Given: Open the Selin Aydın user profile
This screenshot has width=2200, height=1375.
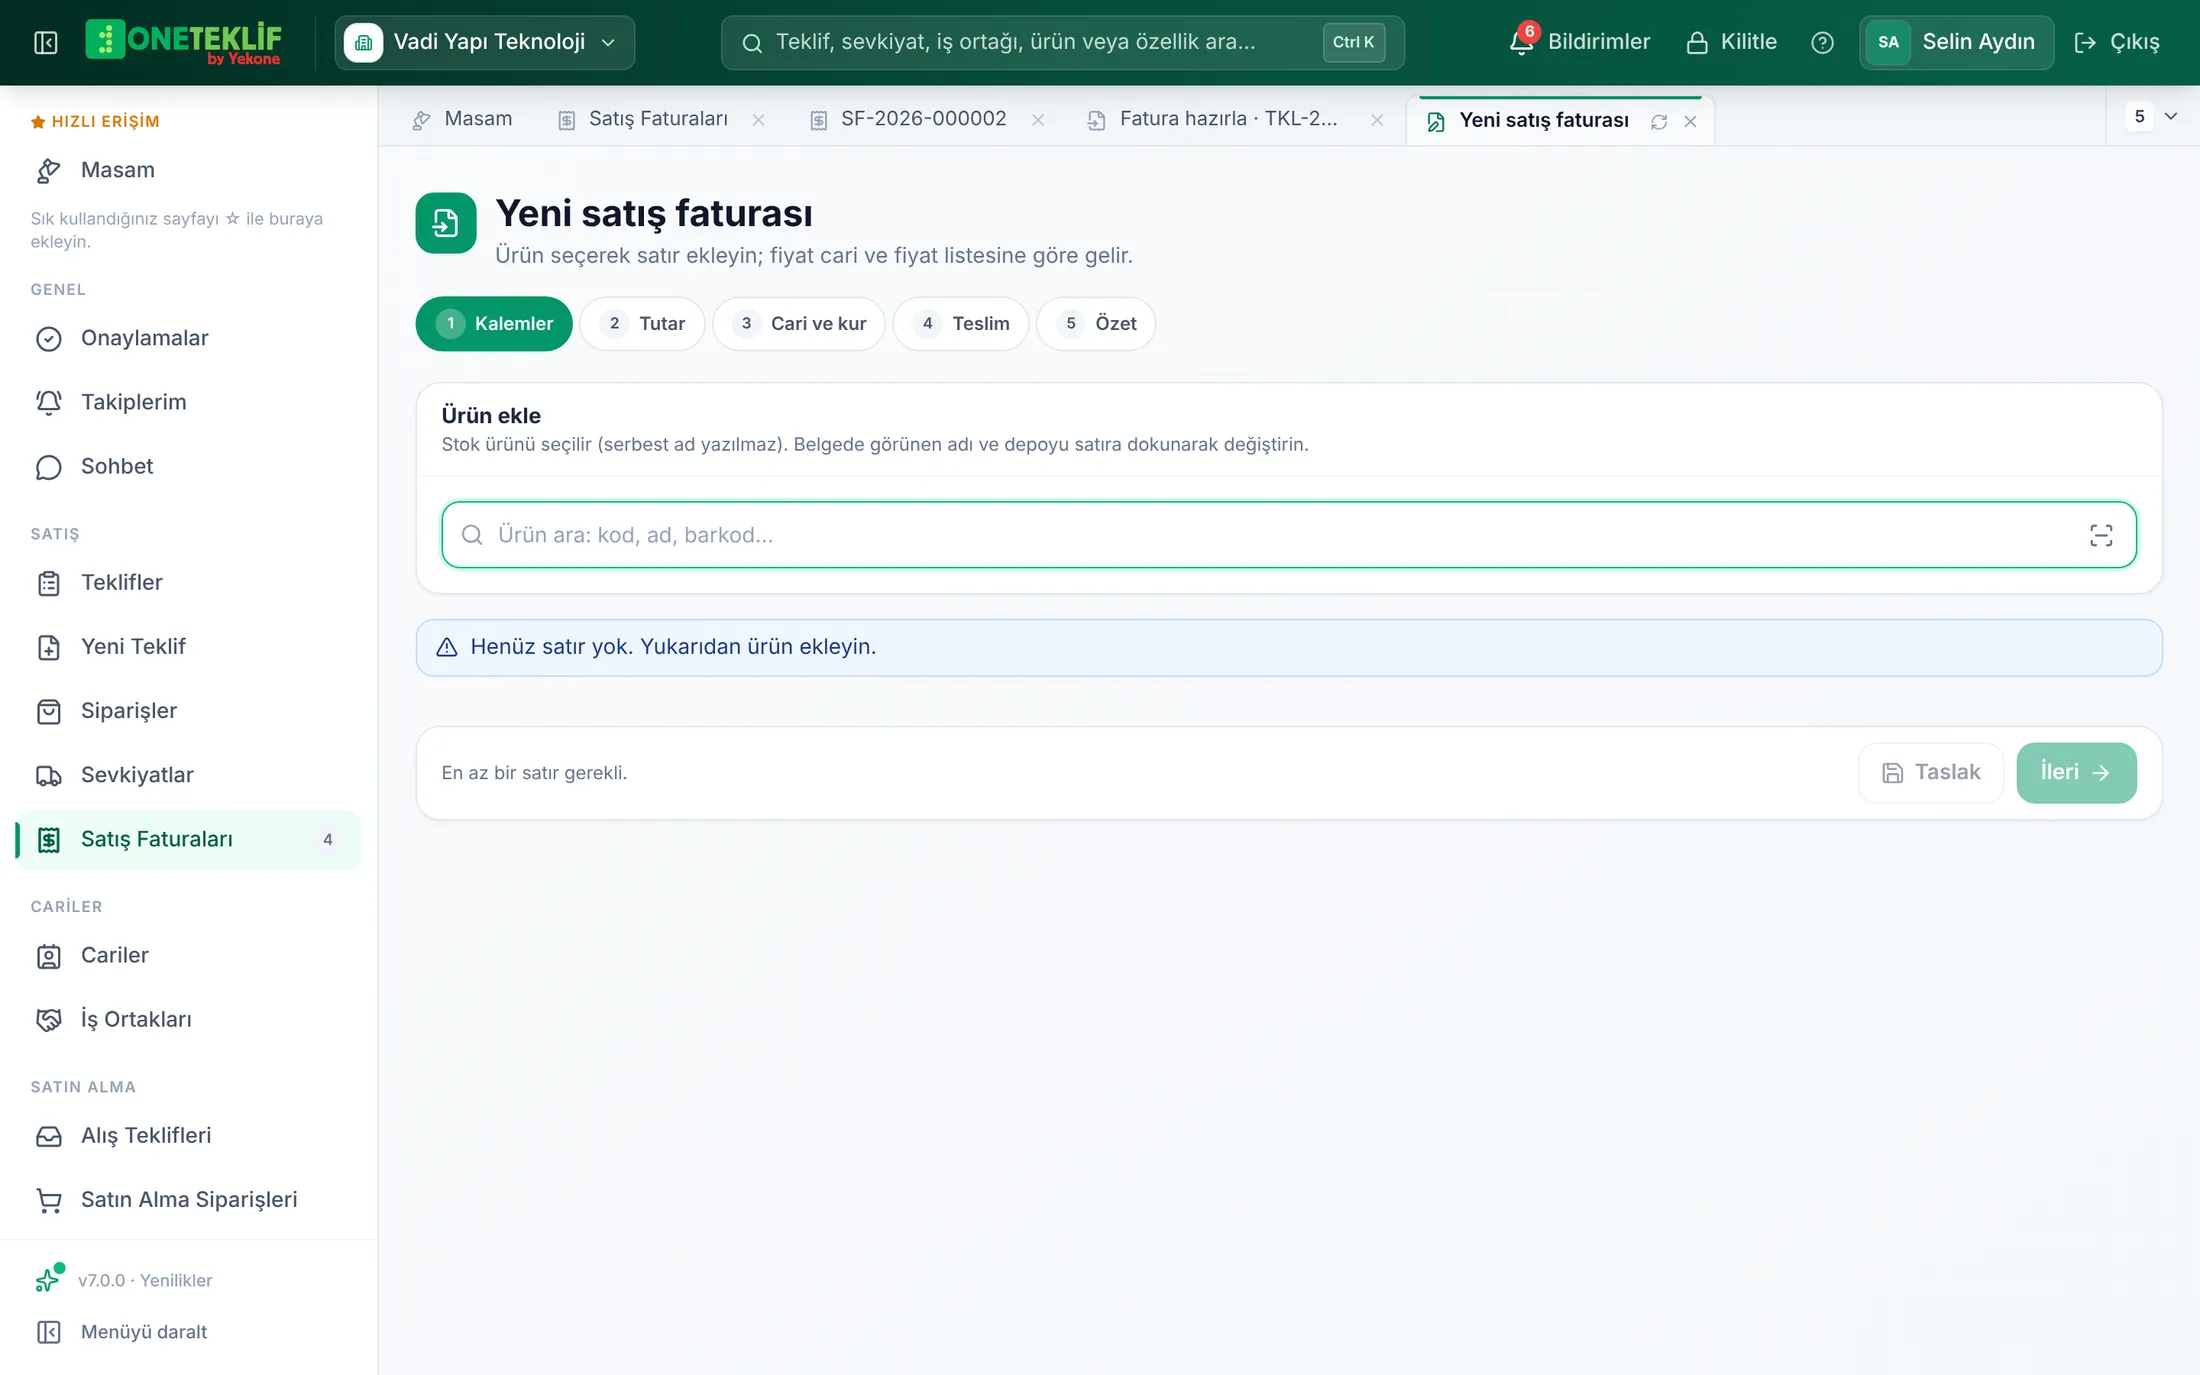Looking at the screenshot, I should tap(1956, 42).
